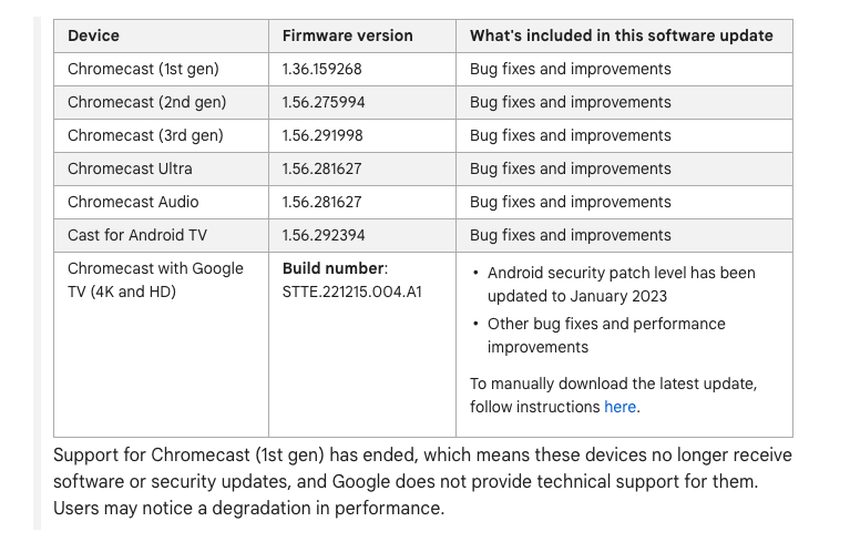Click build number STTE.221215.004.A1
This screenshot has height=542, width=850.
tap(352, 292)
